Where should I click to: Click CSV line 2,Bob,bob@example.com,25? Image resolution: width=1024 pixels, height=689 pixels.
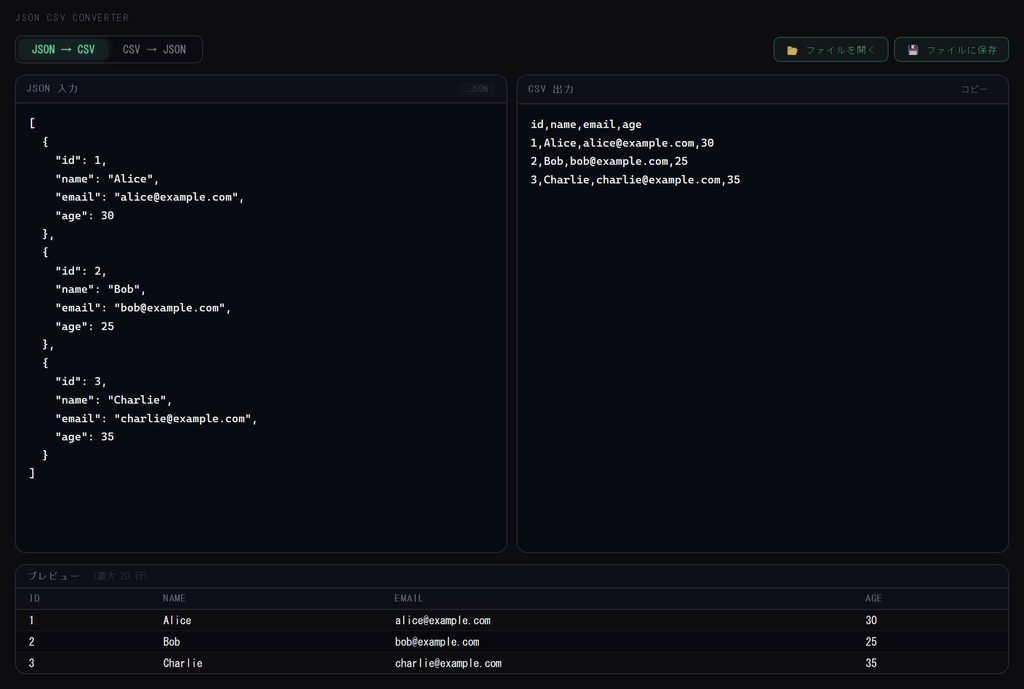point(609,161)
